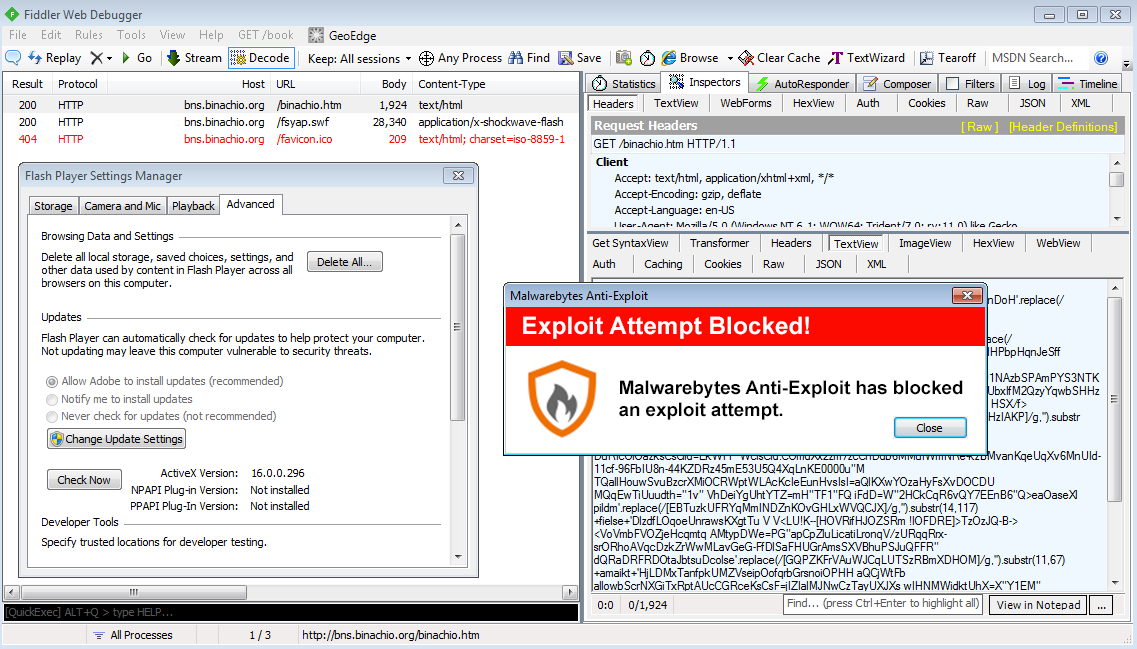
Task: Select 'Never check for updates' radio option
Action: pyautogui.click(x=52, y=416)
